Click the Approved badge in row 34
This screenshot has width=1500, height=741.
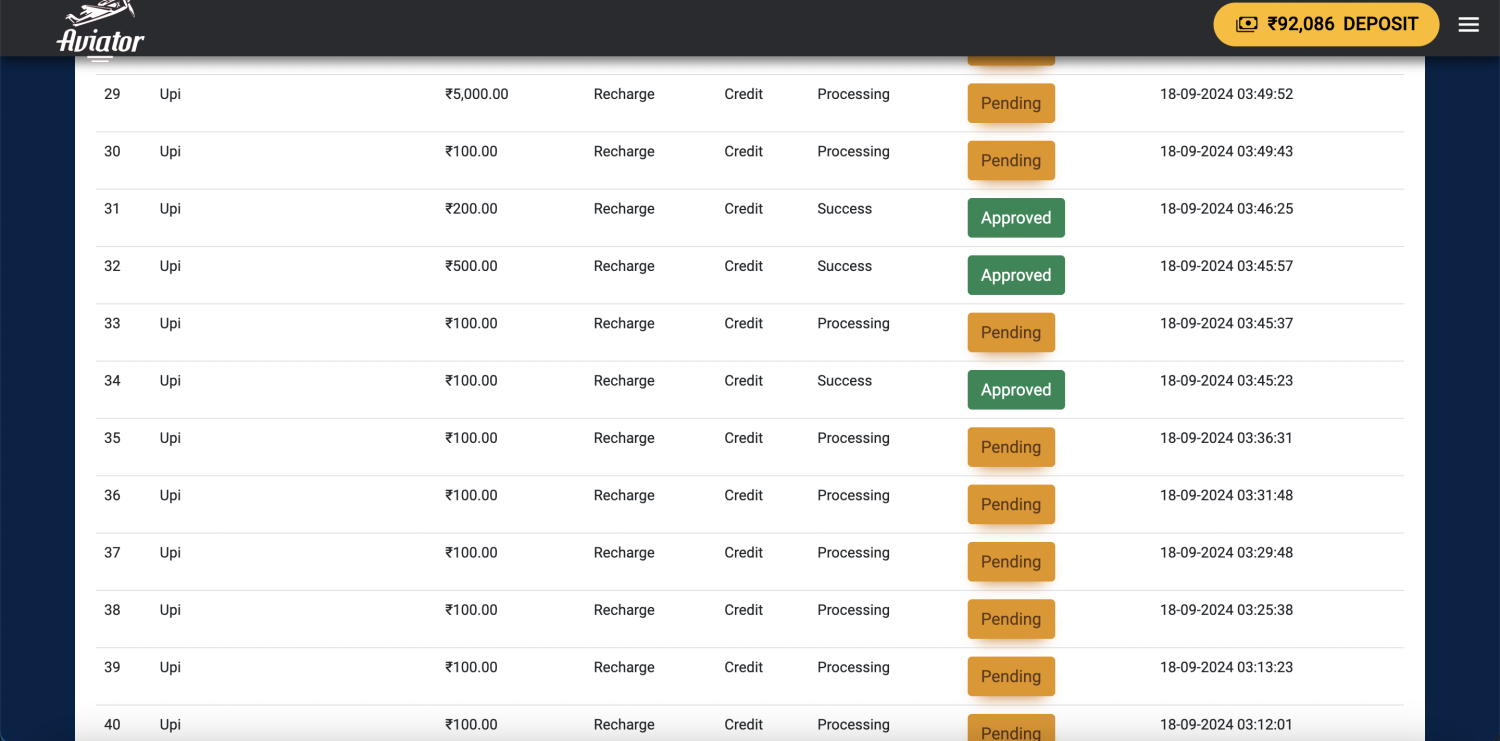pos(1015,390)
